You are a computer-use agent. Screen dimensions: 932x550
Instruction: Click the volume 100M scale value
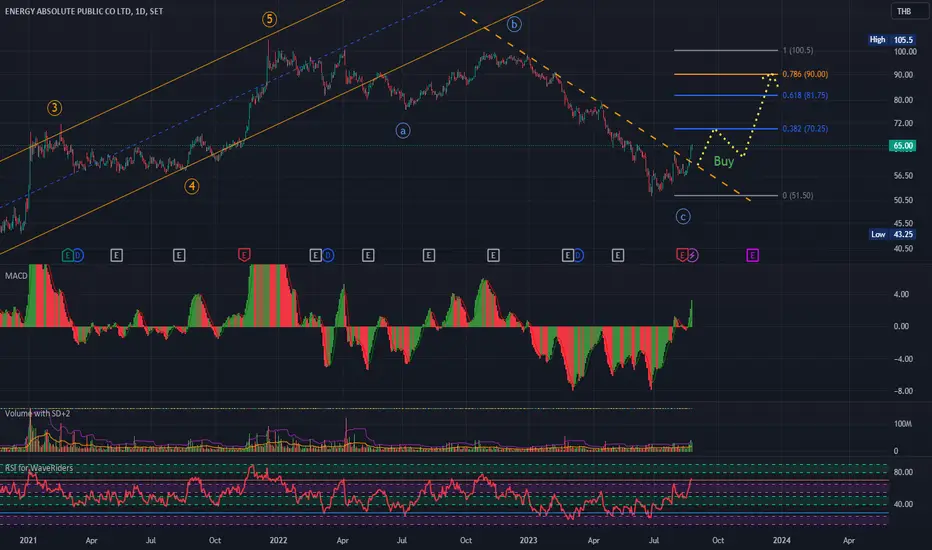pos(903,424)
